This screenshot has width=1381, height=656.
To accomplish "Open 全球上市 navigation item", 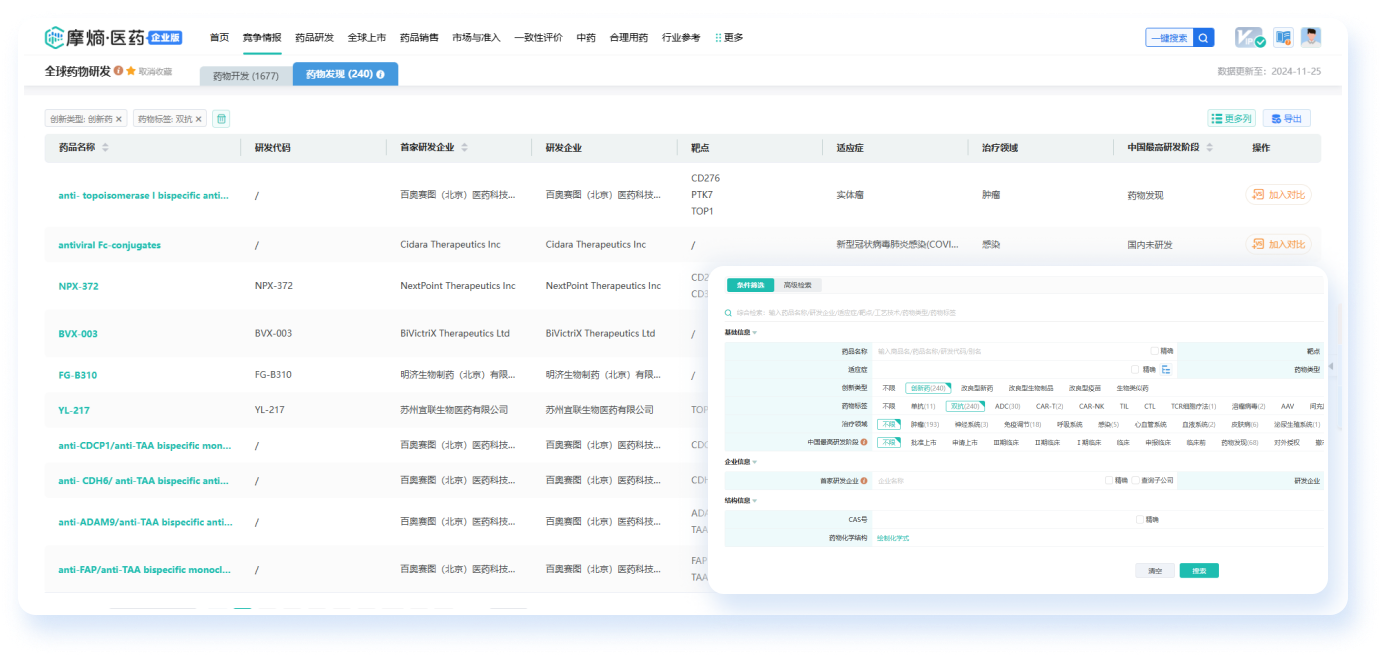I will pyautogui.click(x=367, y=38).
